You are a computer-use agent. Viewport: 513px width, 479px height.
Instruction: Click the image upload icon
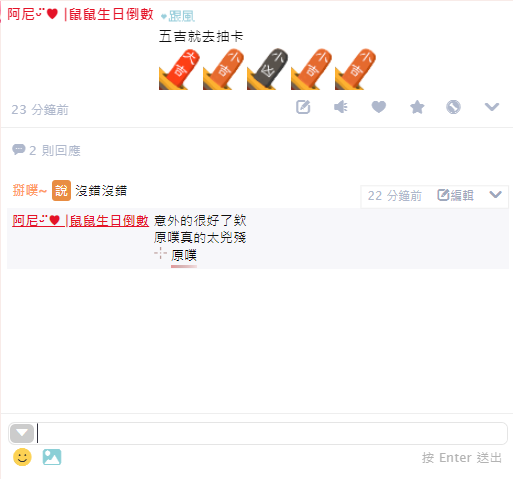pos(52,457)
